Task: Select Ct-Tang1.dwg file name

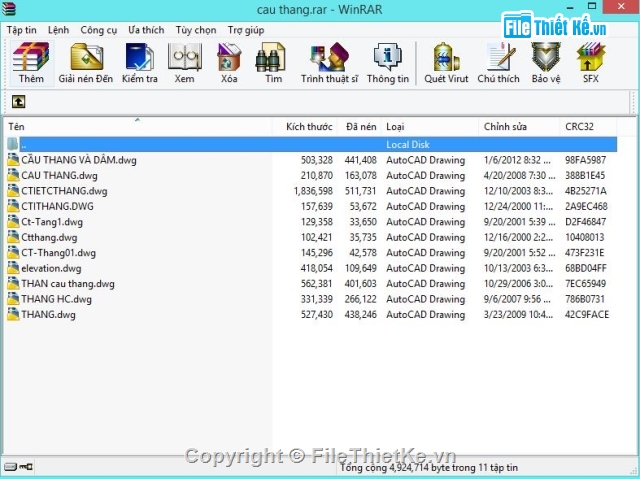Action: pyautogui.click(x=52, y=222)
